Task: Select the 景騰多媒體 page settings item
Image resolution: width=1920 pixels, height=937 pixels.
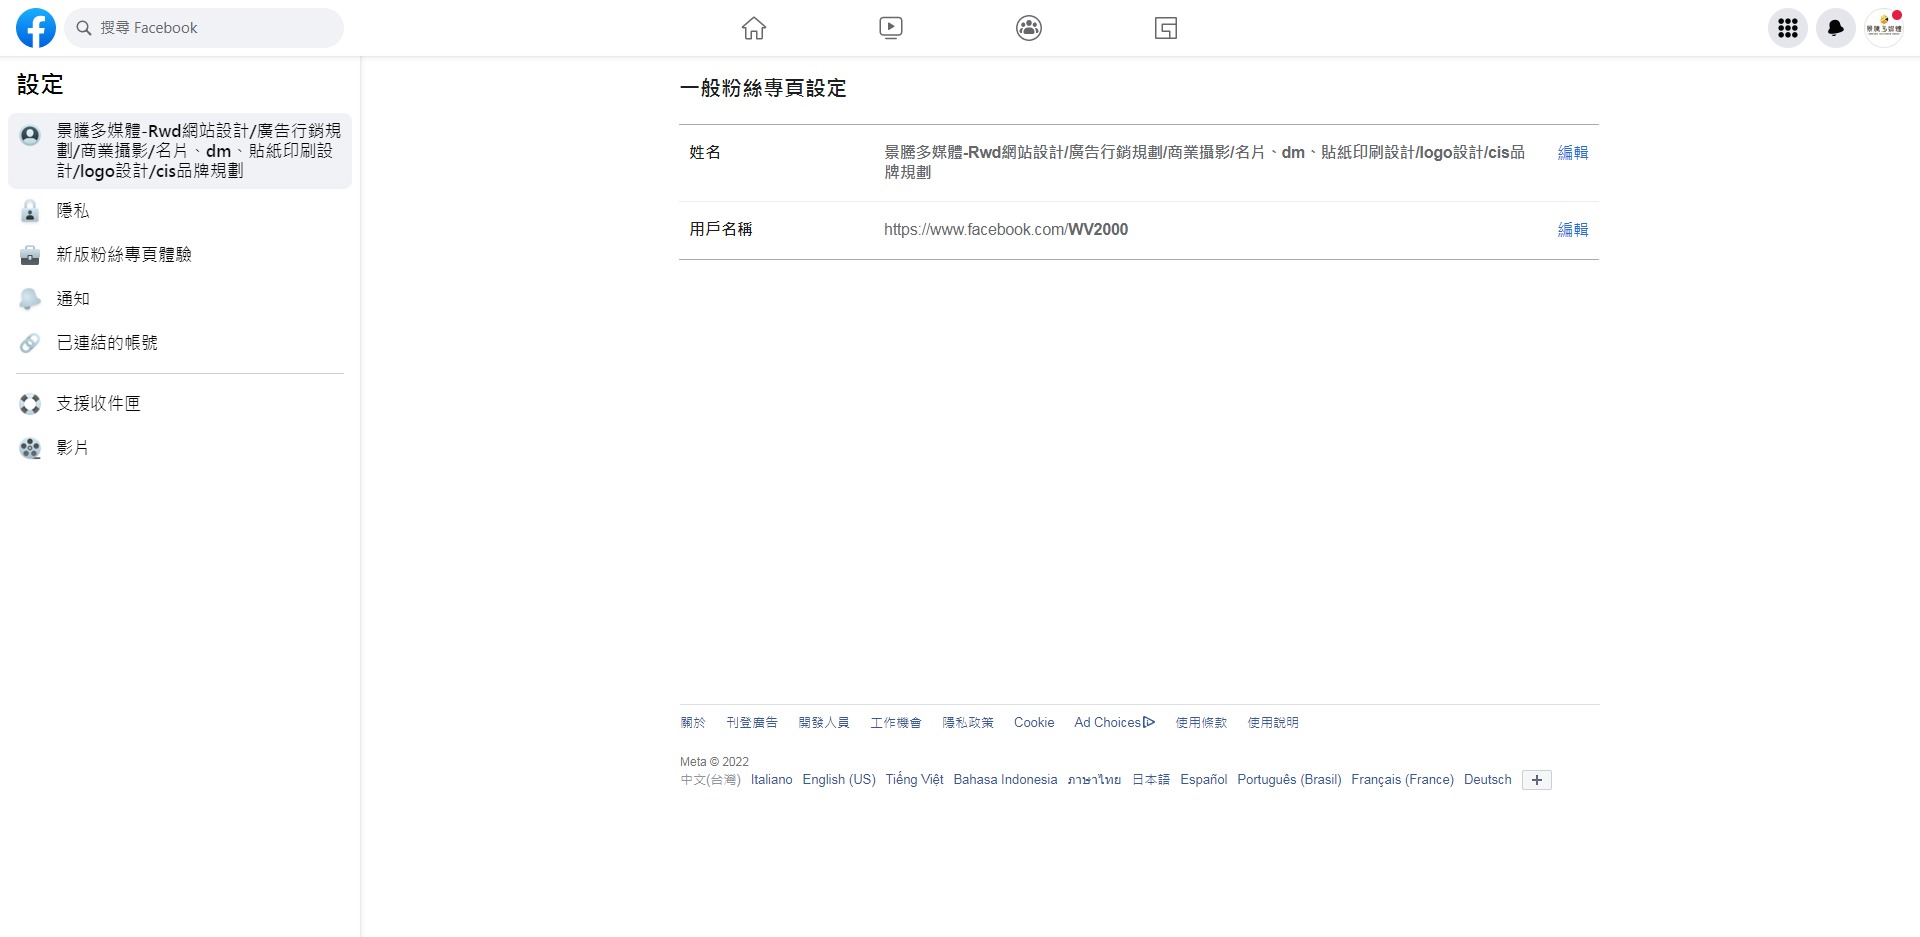Action: click(180, 151)
